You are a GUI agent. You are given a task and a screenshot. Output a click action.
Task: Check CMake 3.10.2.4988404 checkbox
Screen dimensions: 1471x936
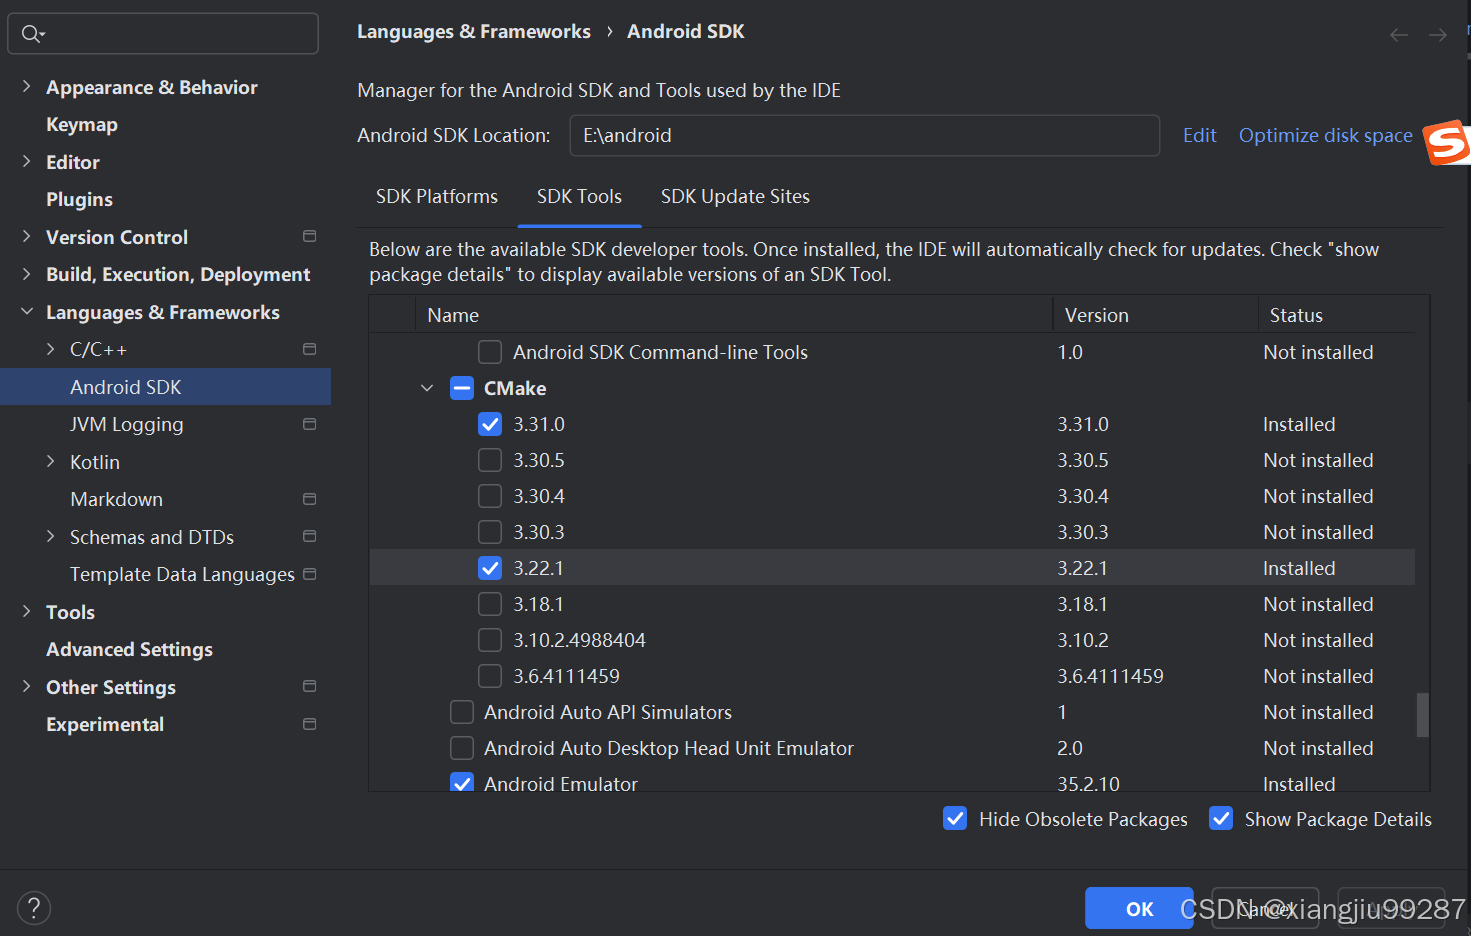(x=490, y=640)
